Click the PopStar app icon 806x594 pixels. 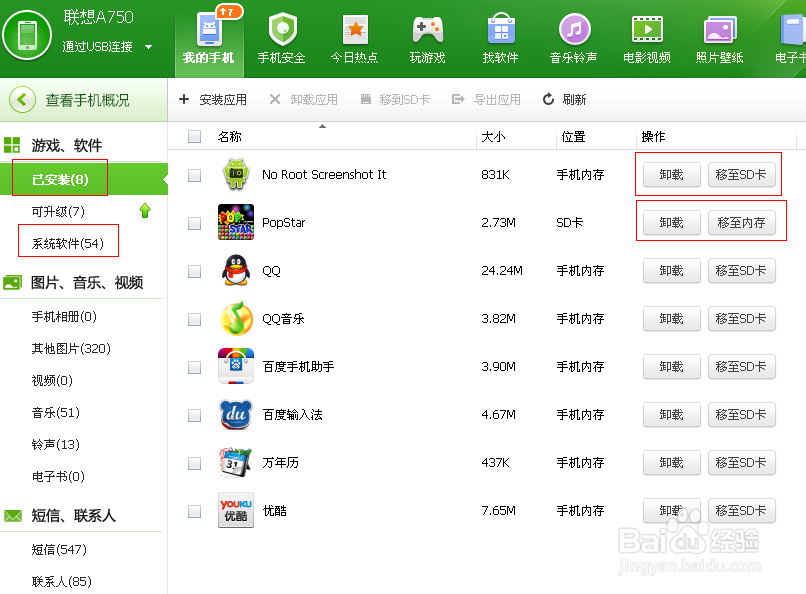(236, 222)
